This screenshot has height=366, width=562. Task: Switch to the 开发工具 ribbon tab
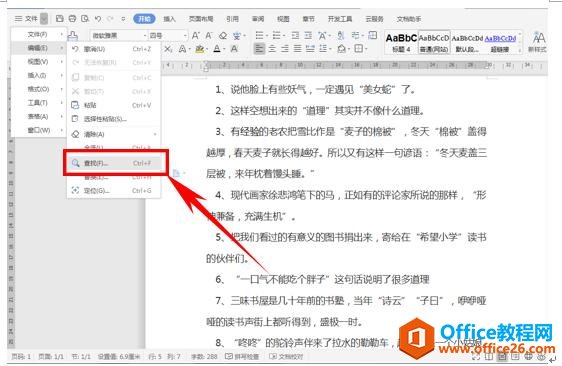click(340, 19)
